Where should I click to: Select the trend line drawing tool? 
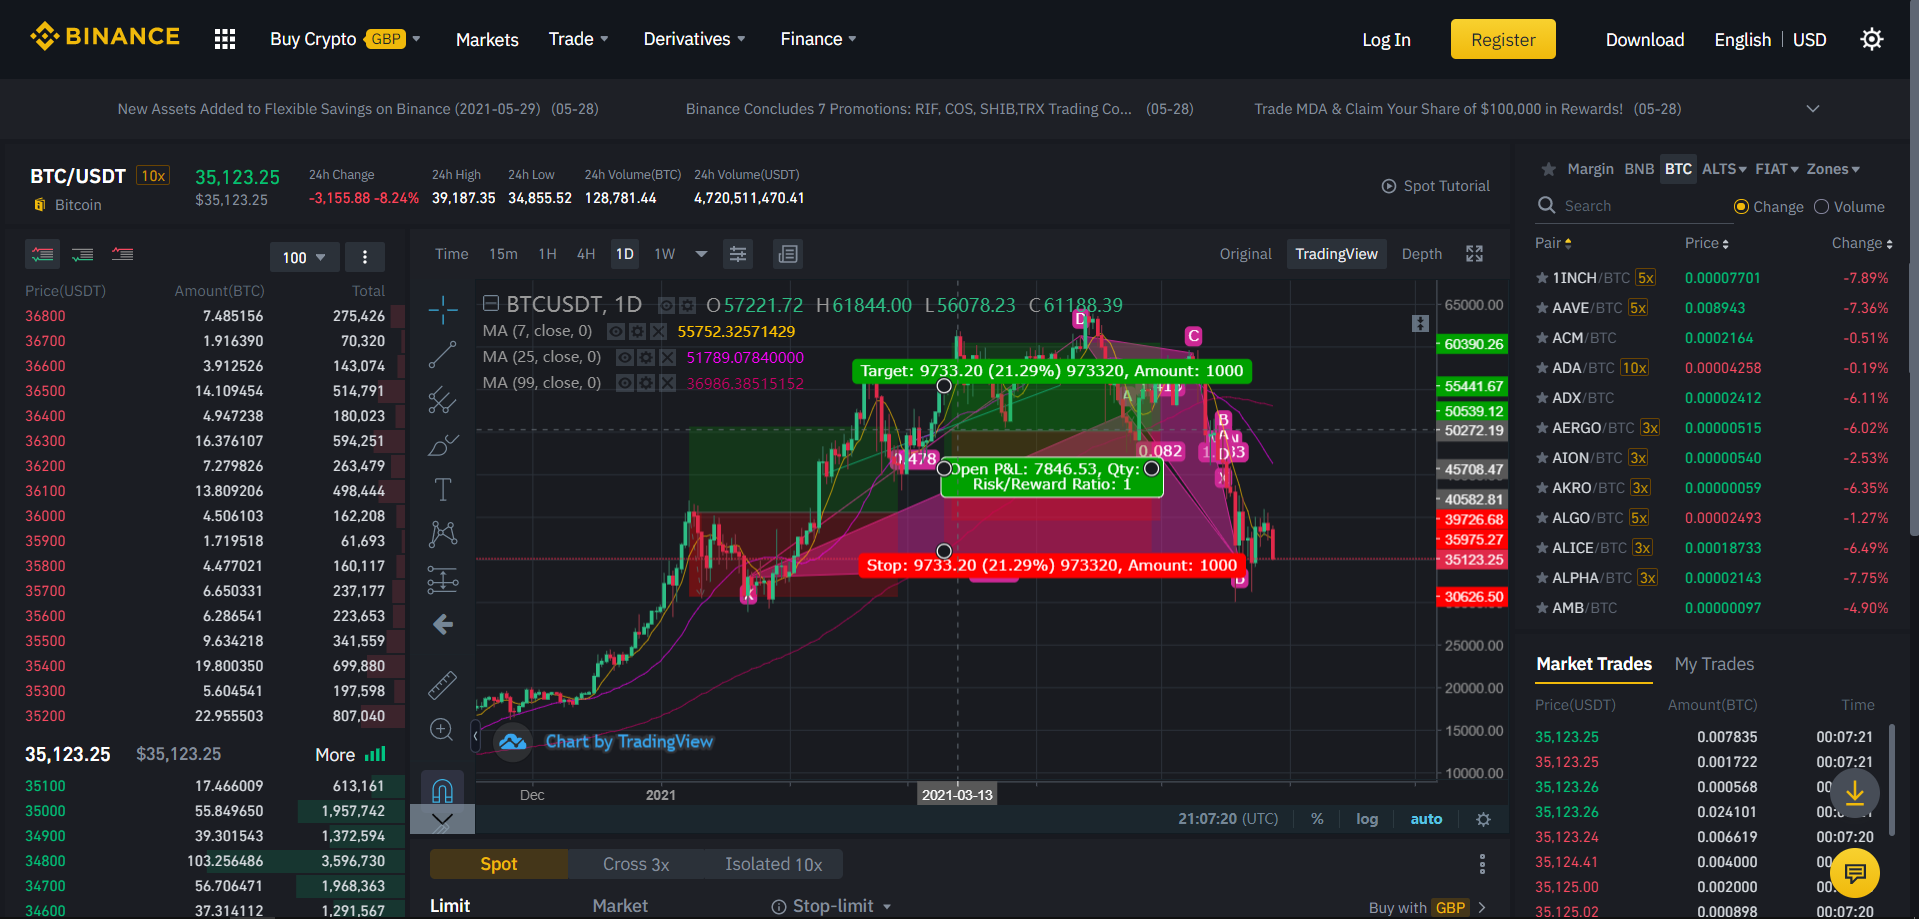click(442, 354)
